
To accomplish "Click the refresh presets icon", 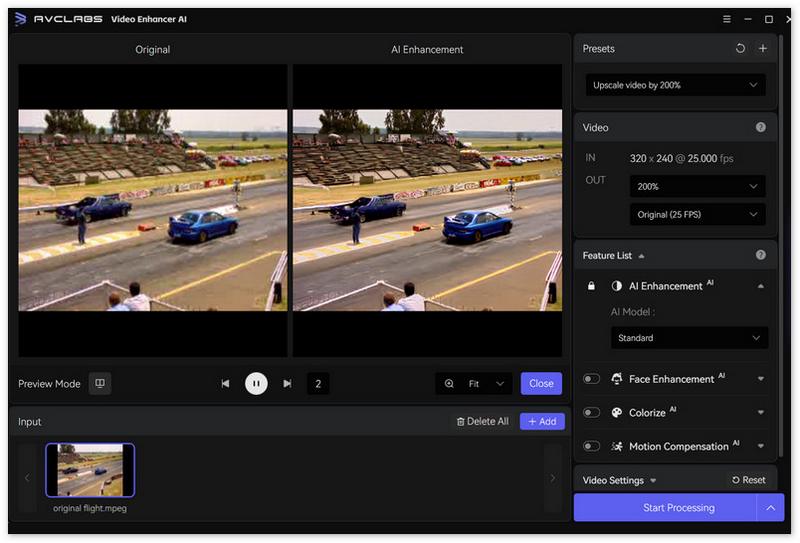I will 740,48.
